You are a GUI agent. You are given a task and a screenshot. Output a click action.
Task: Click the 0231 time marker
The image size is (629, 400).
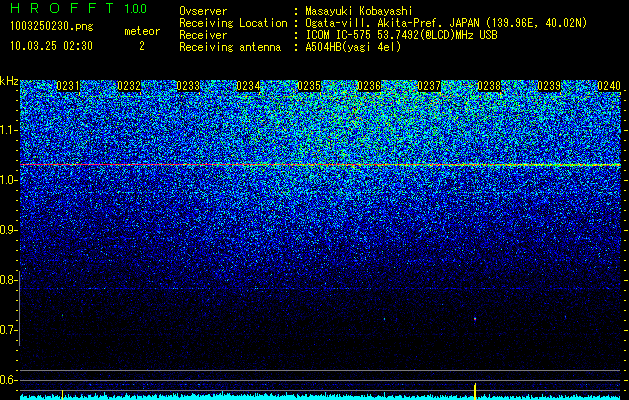click(68, 86)
